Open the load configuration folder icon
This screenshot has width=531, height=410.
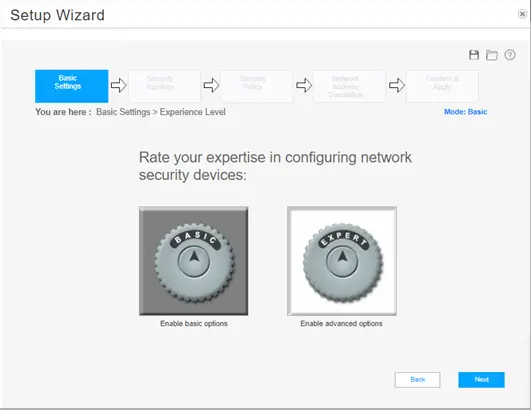point(492,55)
